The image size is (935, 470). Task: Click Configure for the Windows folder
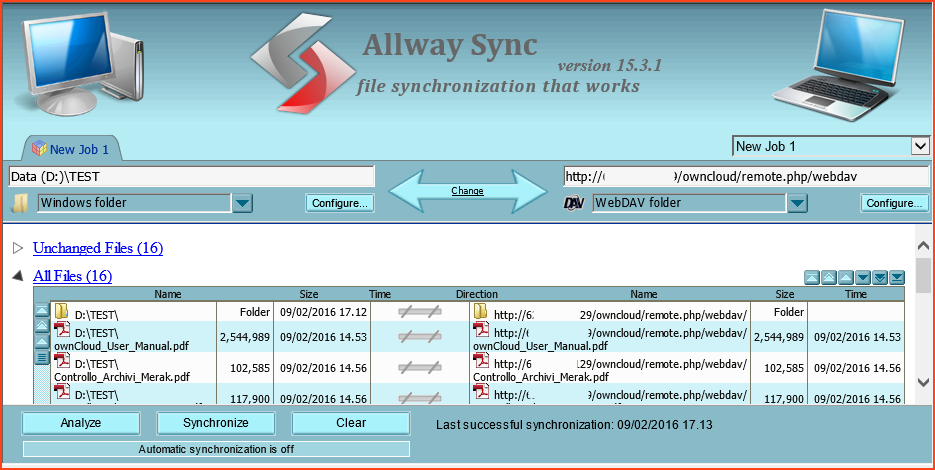tap(340, 203)
